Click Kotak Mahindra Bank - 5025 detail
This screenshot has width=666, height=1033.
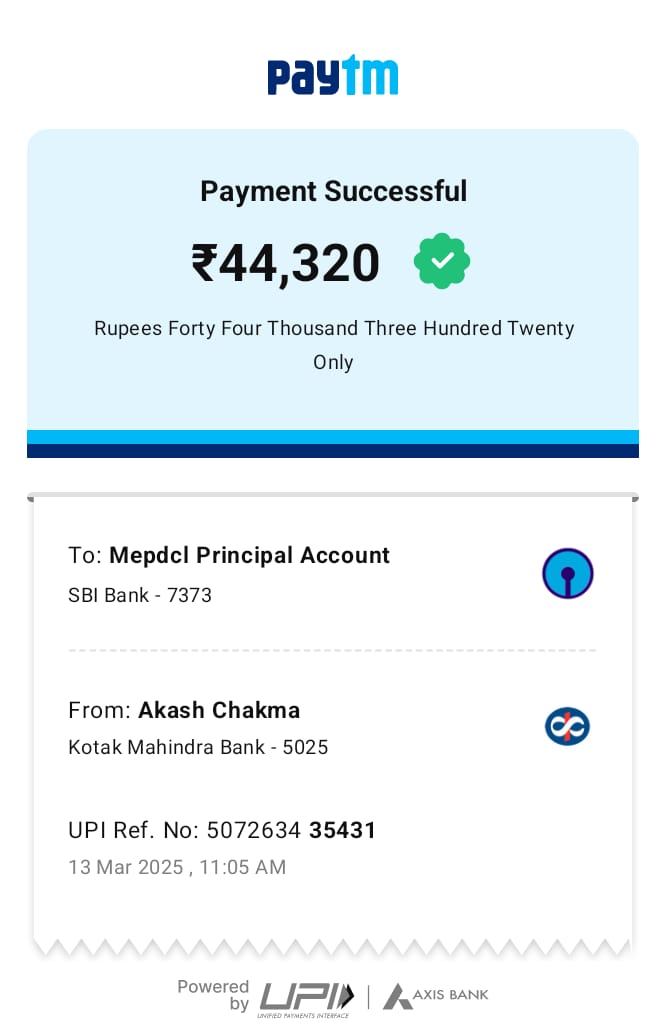click(x=198, y=747)
